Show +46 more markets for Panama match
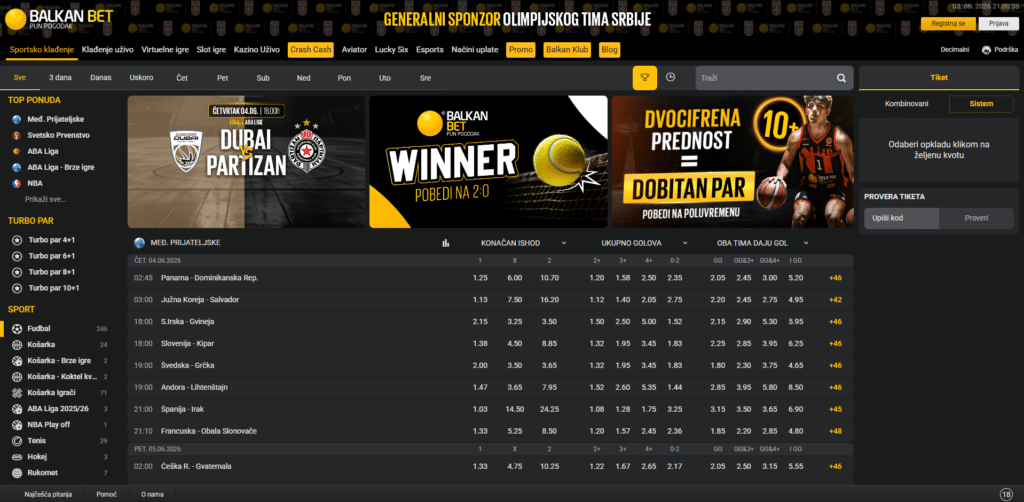The width and height of the screenshot is (1024, 502). [835, 277]
